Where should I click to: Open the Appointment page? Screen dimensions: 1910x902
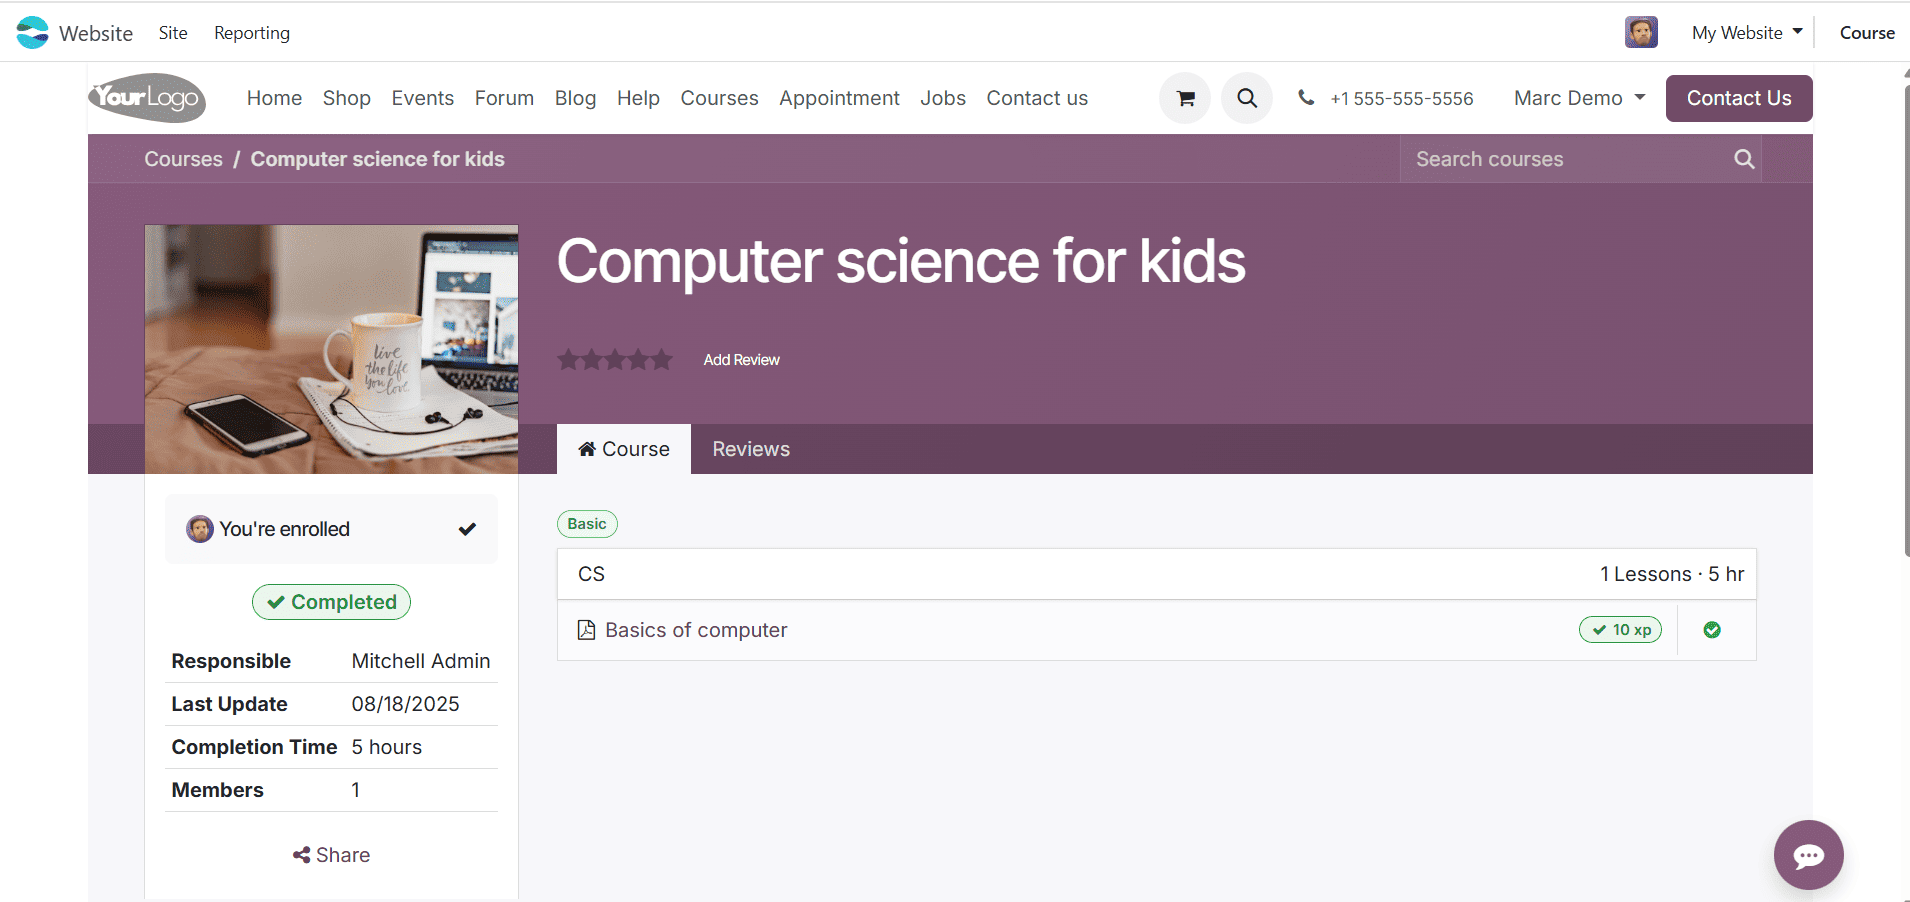click(x=840, y=98)
